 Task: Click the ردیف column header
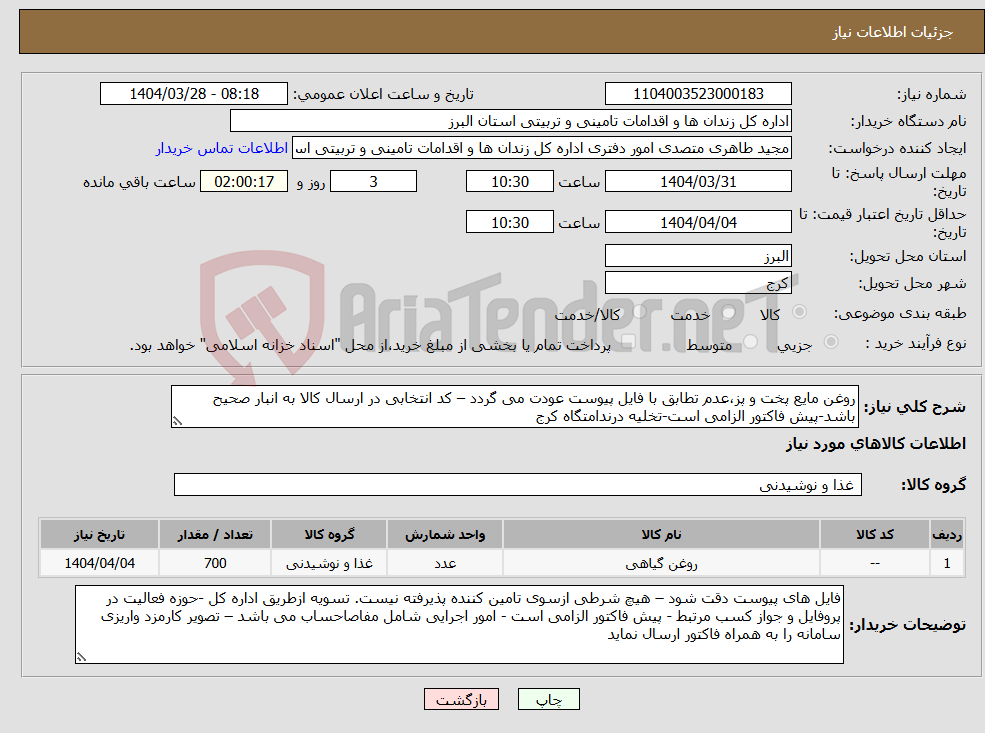947,535
